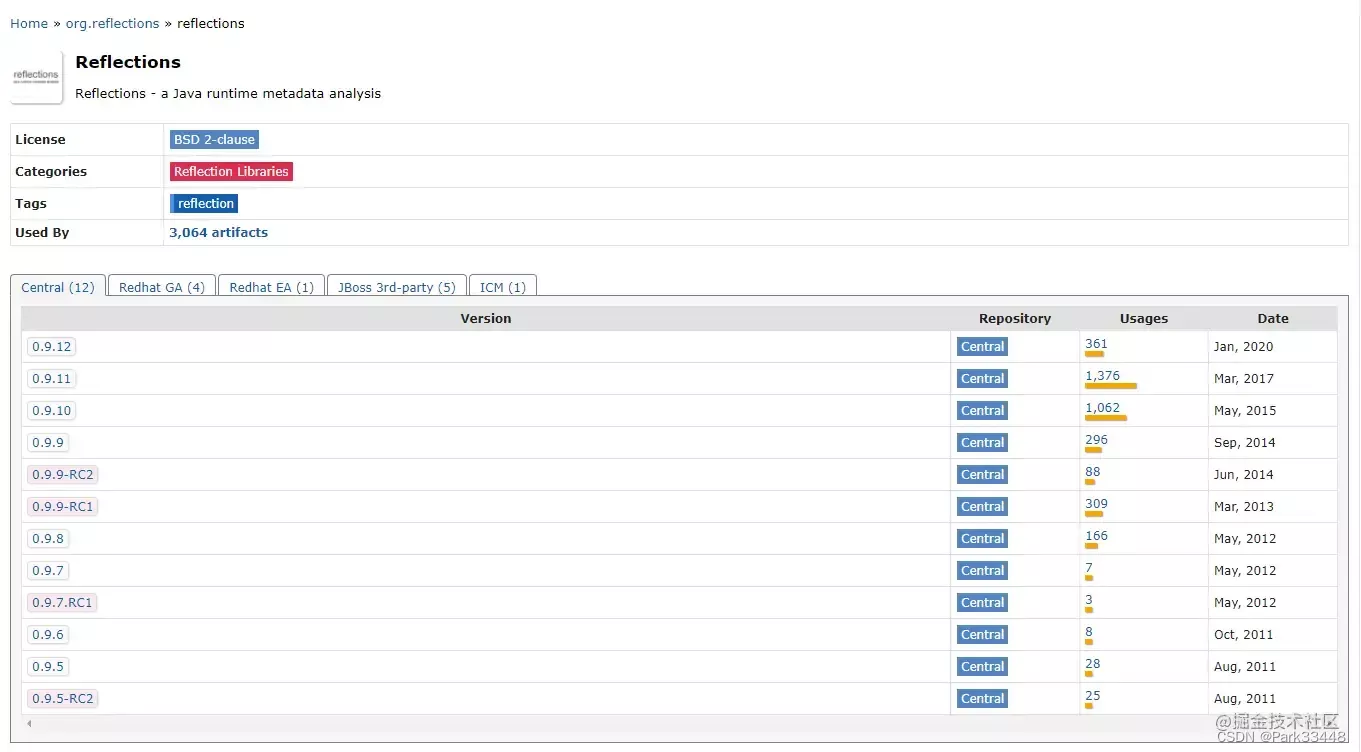This screenshot has height=752, width=1361.
Task: Open the 3,064 artifacts link
Action: (x=218, y=233)
